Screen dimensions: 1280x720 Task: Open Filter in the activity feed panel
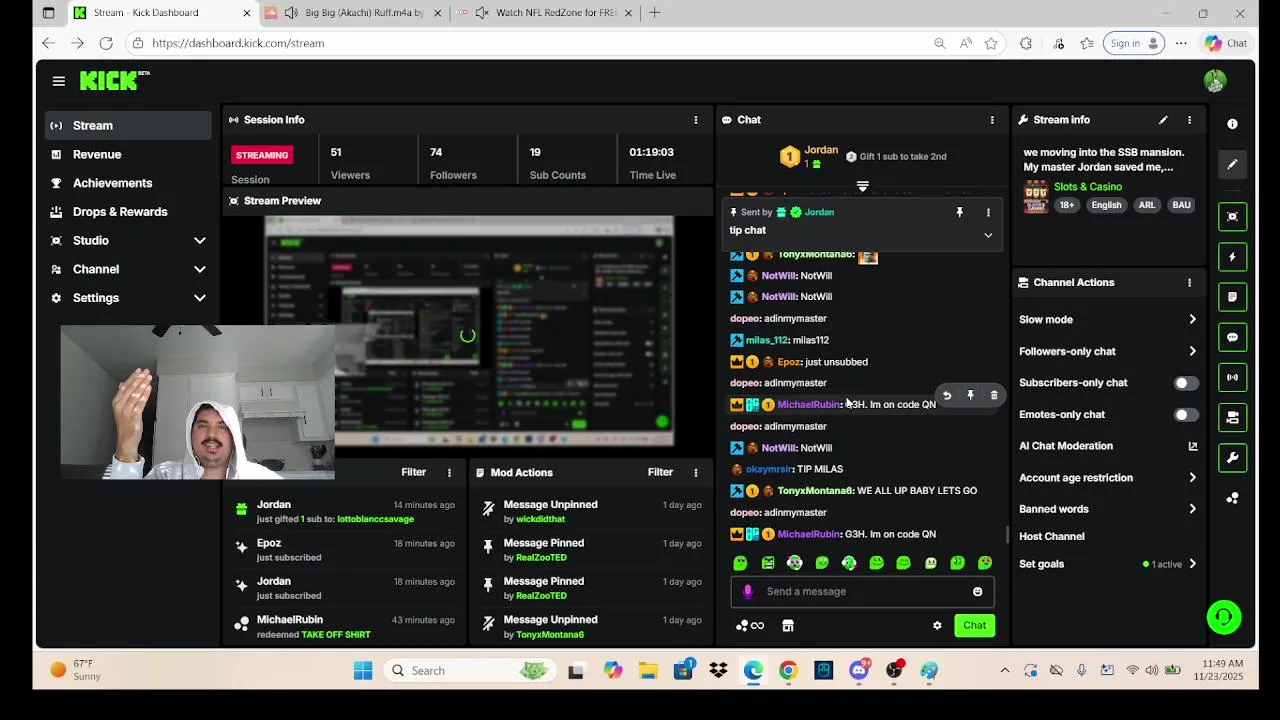[x=414, y=473]
